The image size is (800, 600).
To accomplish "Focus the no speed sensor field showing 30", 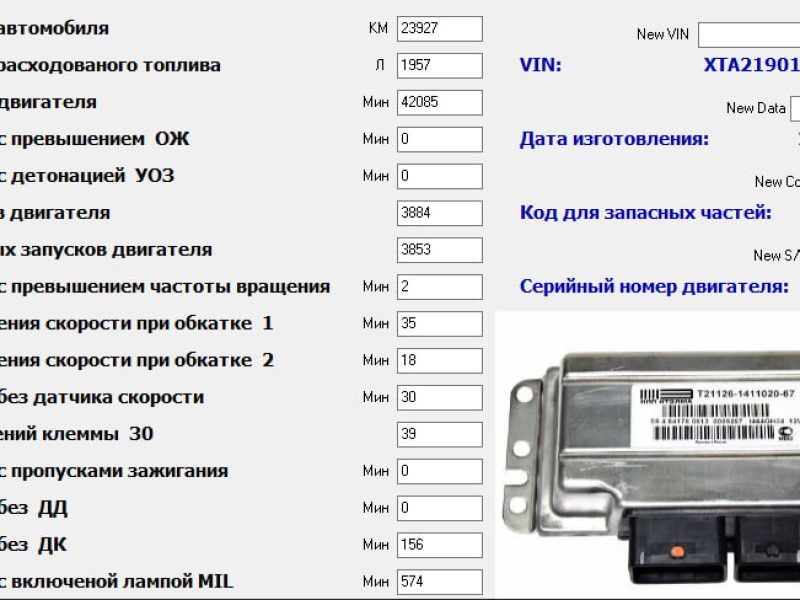I will [x=439, y=397].
